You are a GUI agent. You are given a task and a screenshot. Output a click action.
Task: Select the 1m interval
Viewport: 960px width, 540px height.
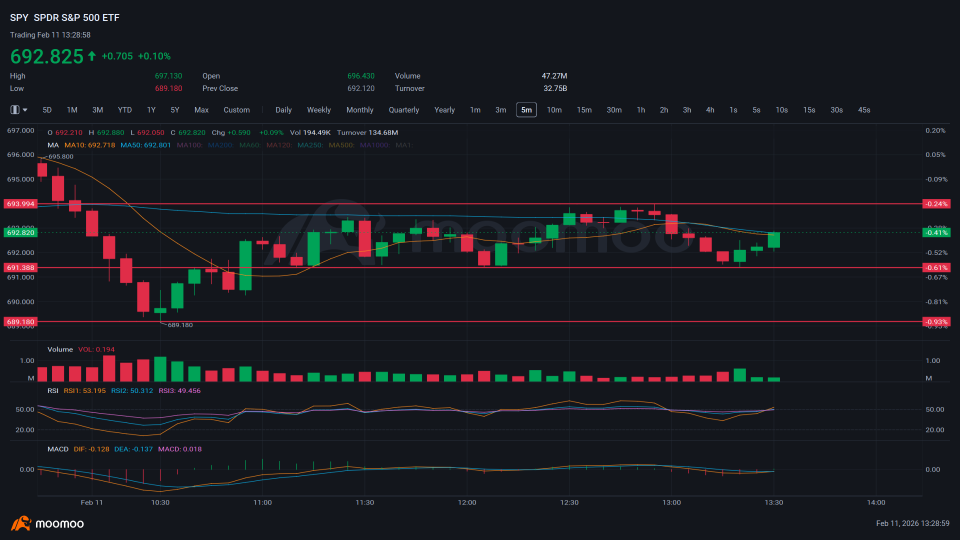[475, 110]
